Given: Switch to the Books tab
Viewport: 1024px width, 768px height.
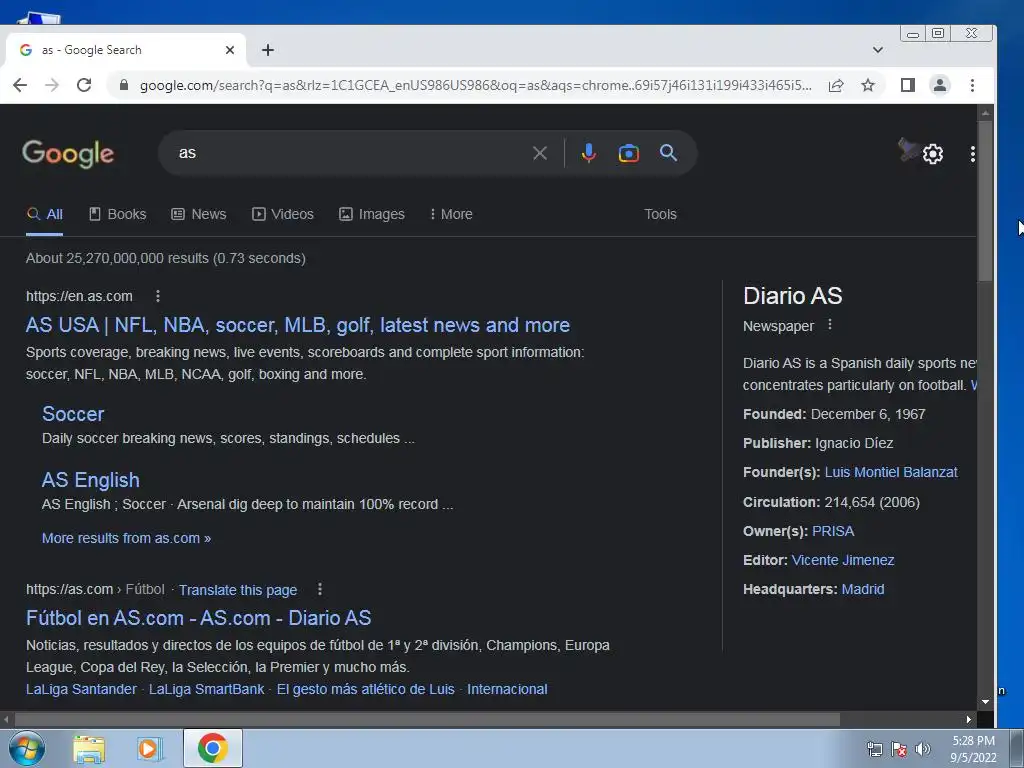Looking at the screenshot, I should pyautogui.click(x=118, y=214).
